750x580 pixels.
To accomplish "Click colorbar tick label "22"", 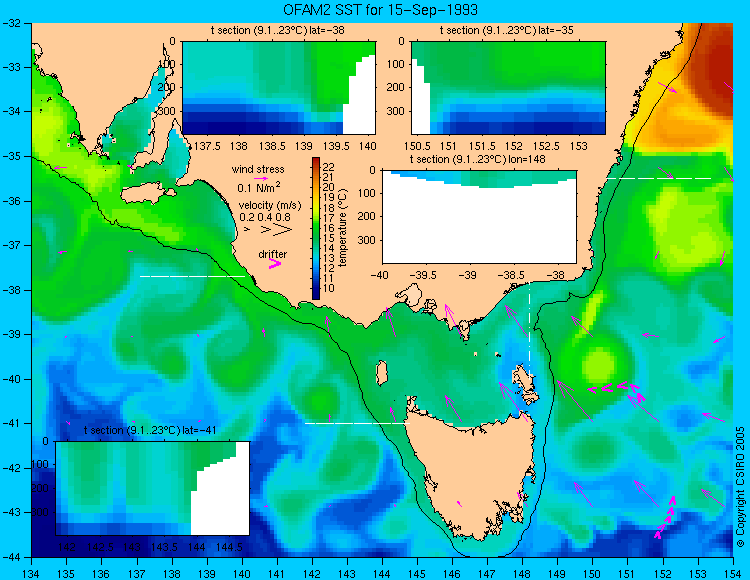I will pos(329,167).
